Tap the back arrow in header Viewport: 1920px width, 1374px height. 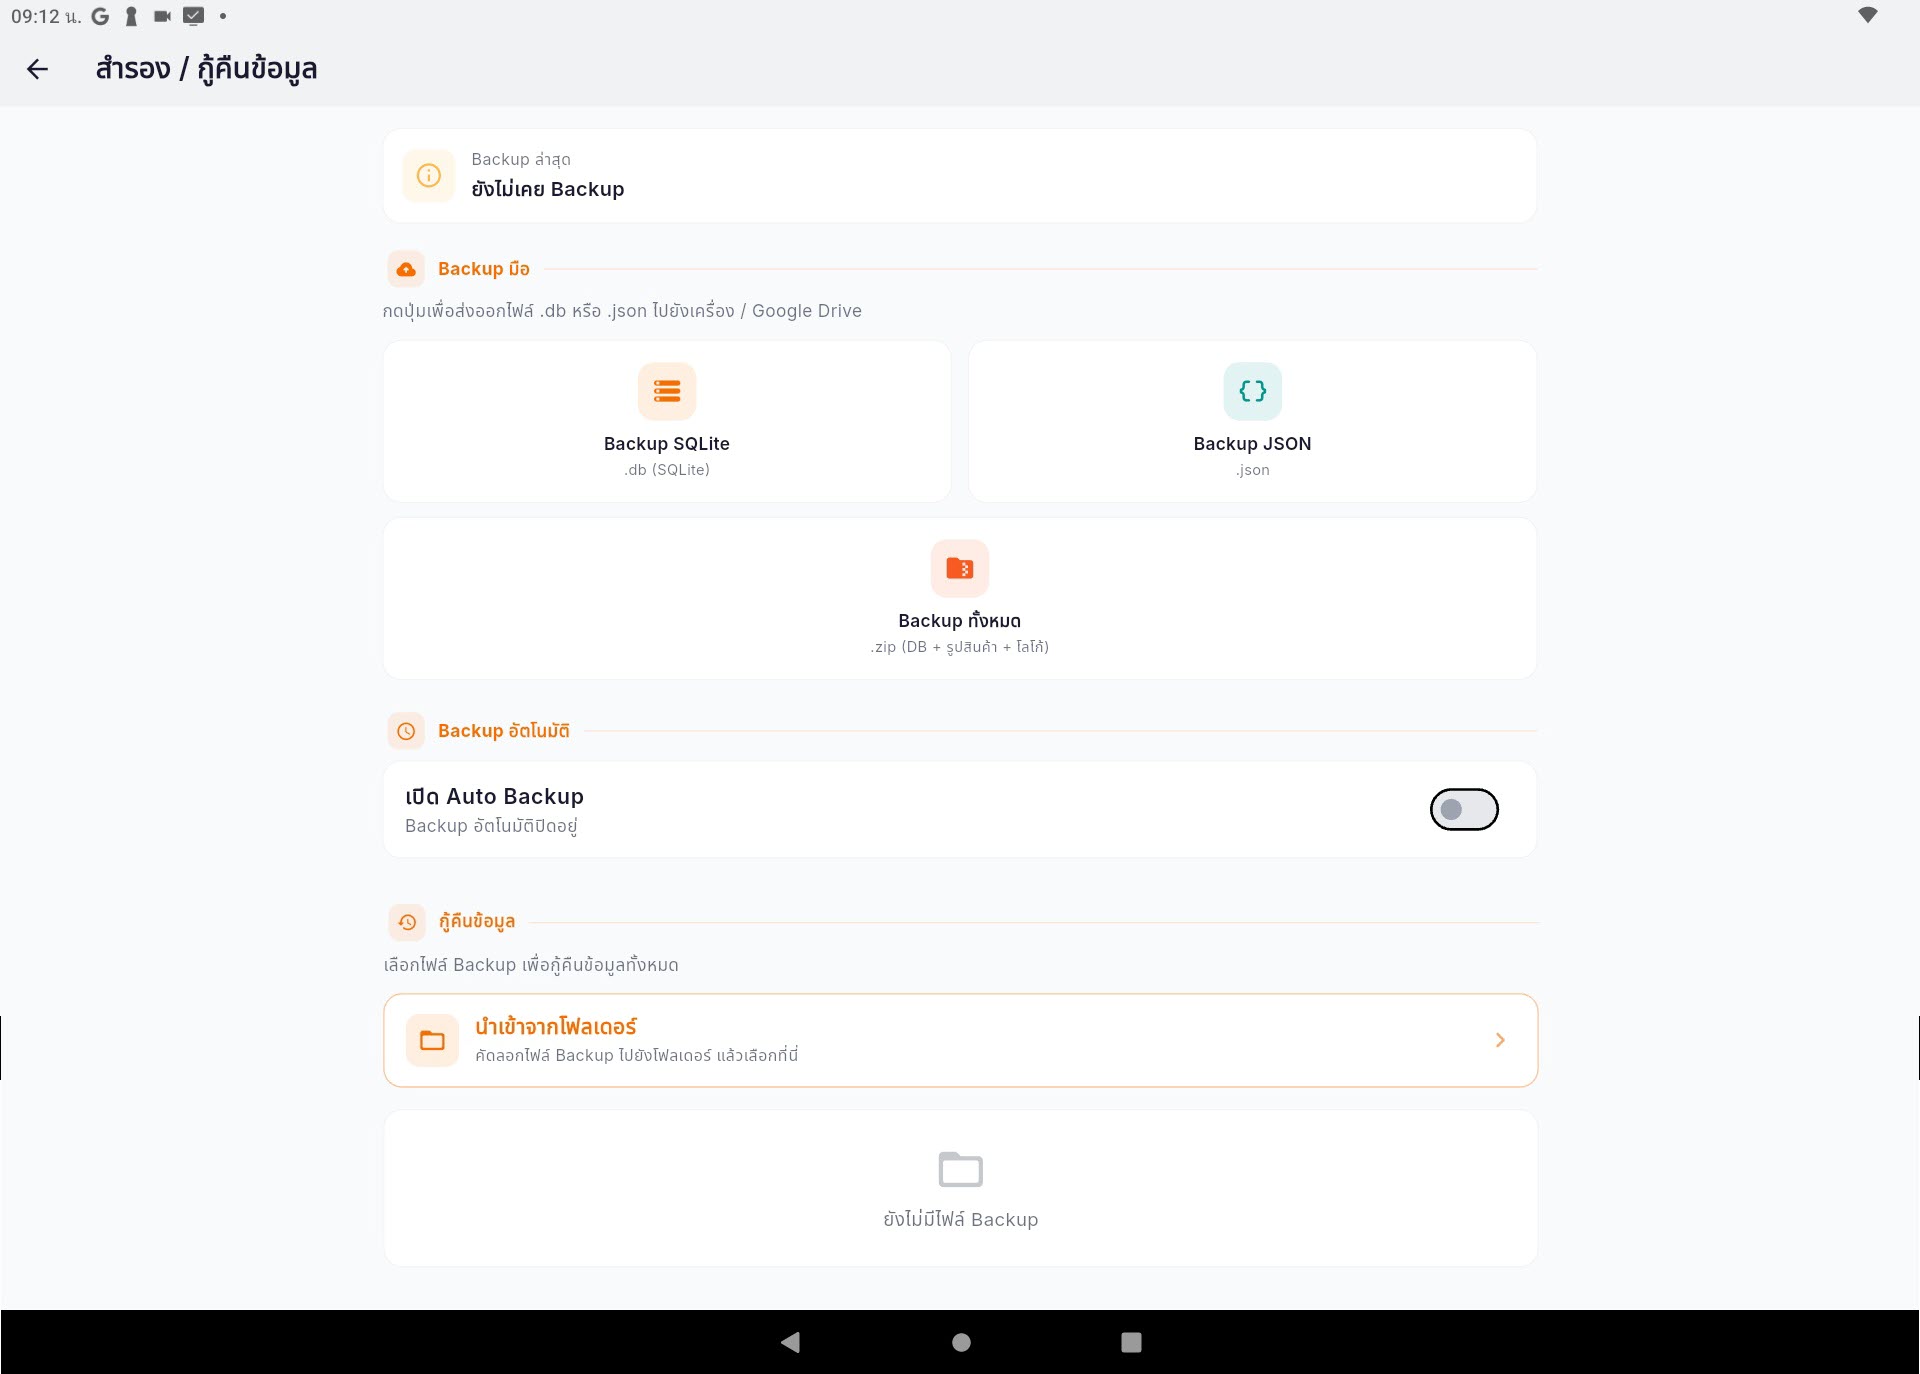[x=37, y=69]
